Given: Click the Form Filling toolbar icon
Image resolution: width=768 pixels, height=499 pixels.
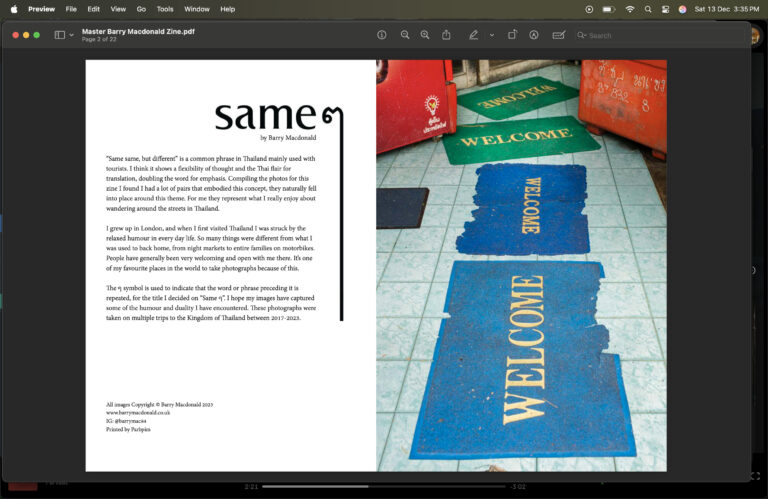Looking at the screenshot, I should click(x=558, y=35).
